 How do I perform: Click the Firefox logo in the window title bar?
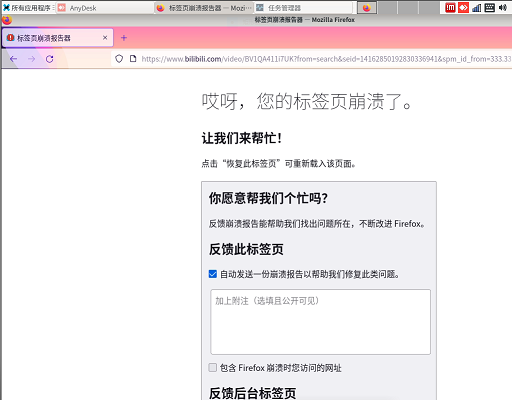click(x=7, y=20)
